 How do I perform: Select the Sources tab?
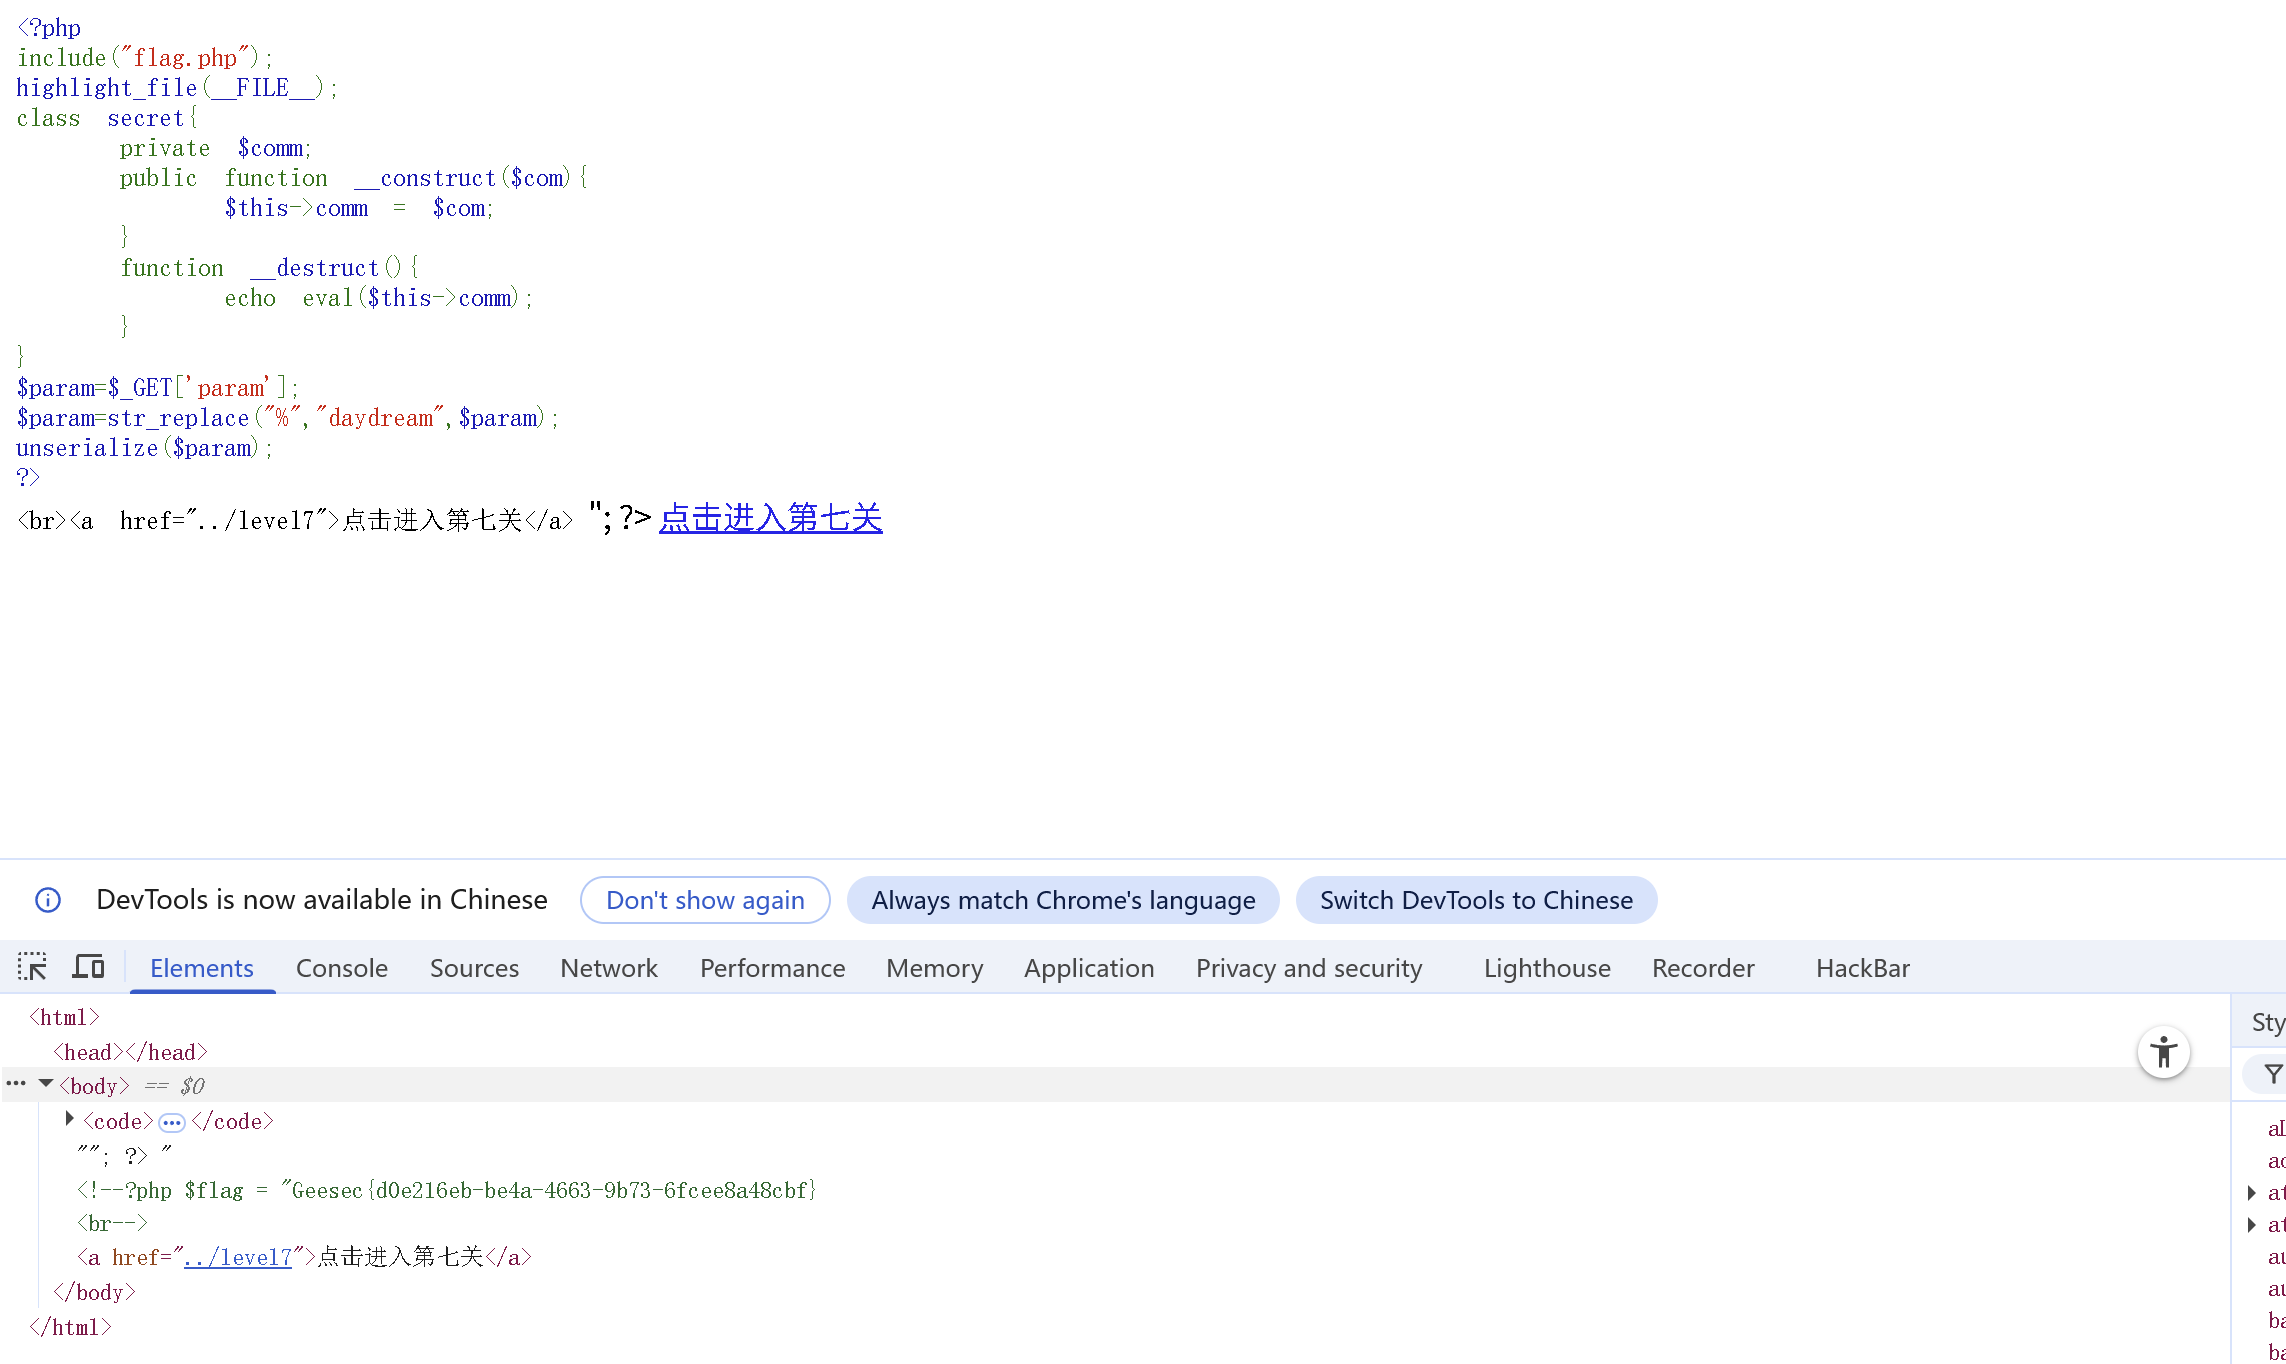[x=474, y=968]
